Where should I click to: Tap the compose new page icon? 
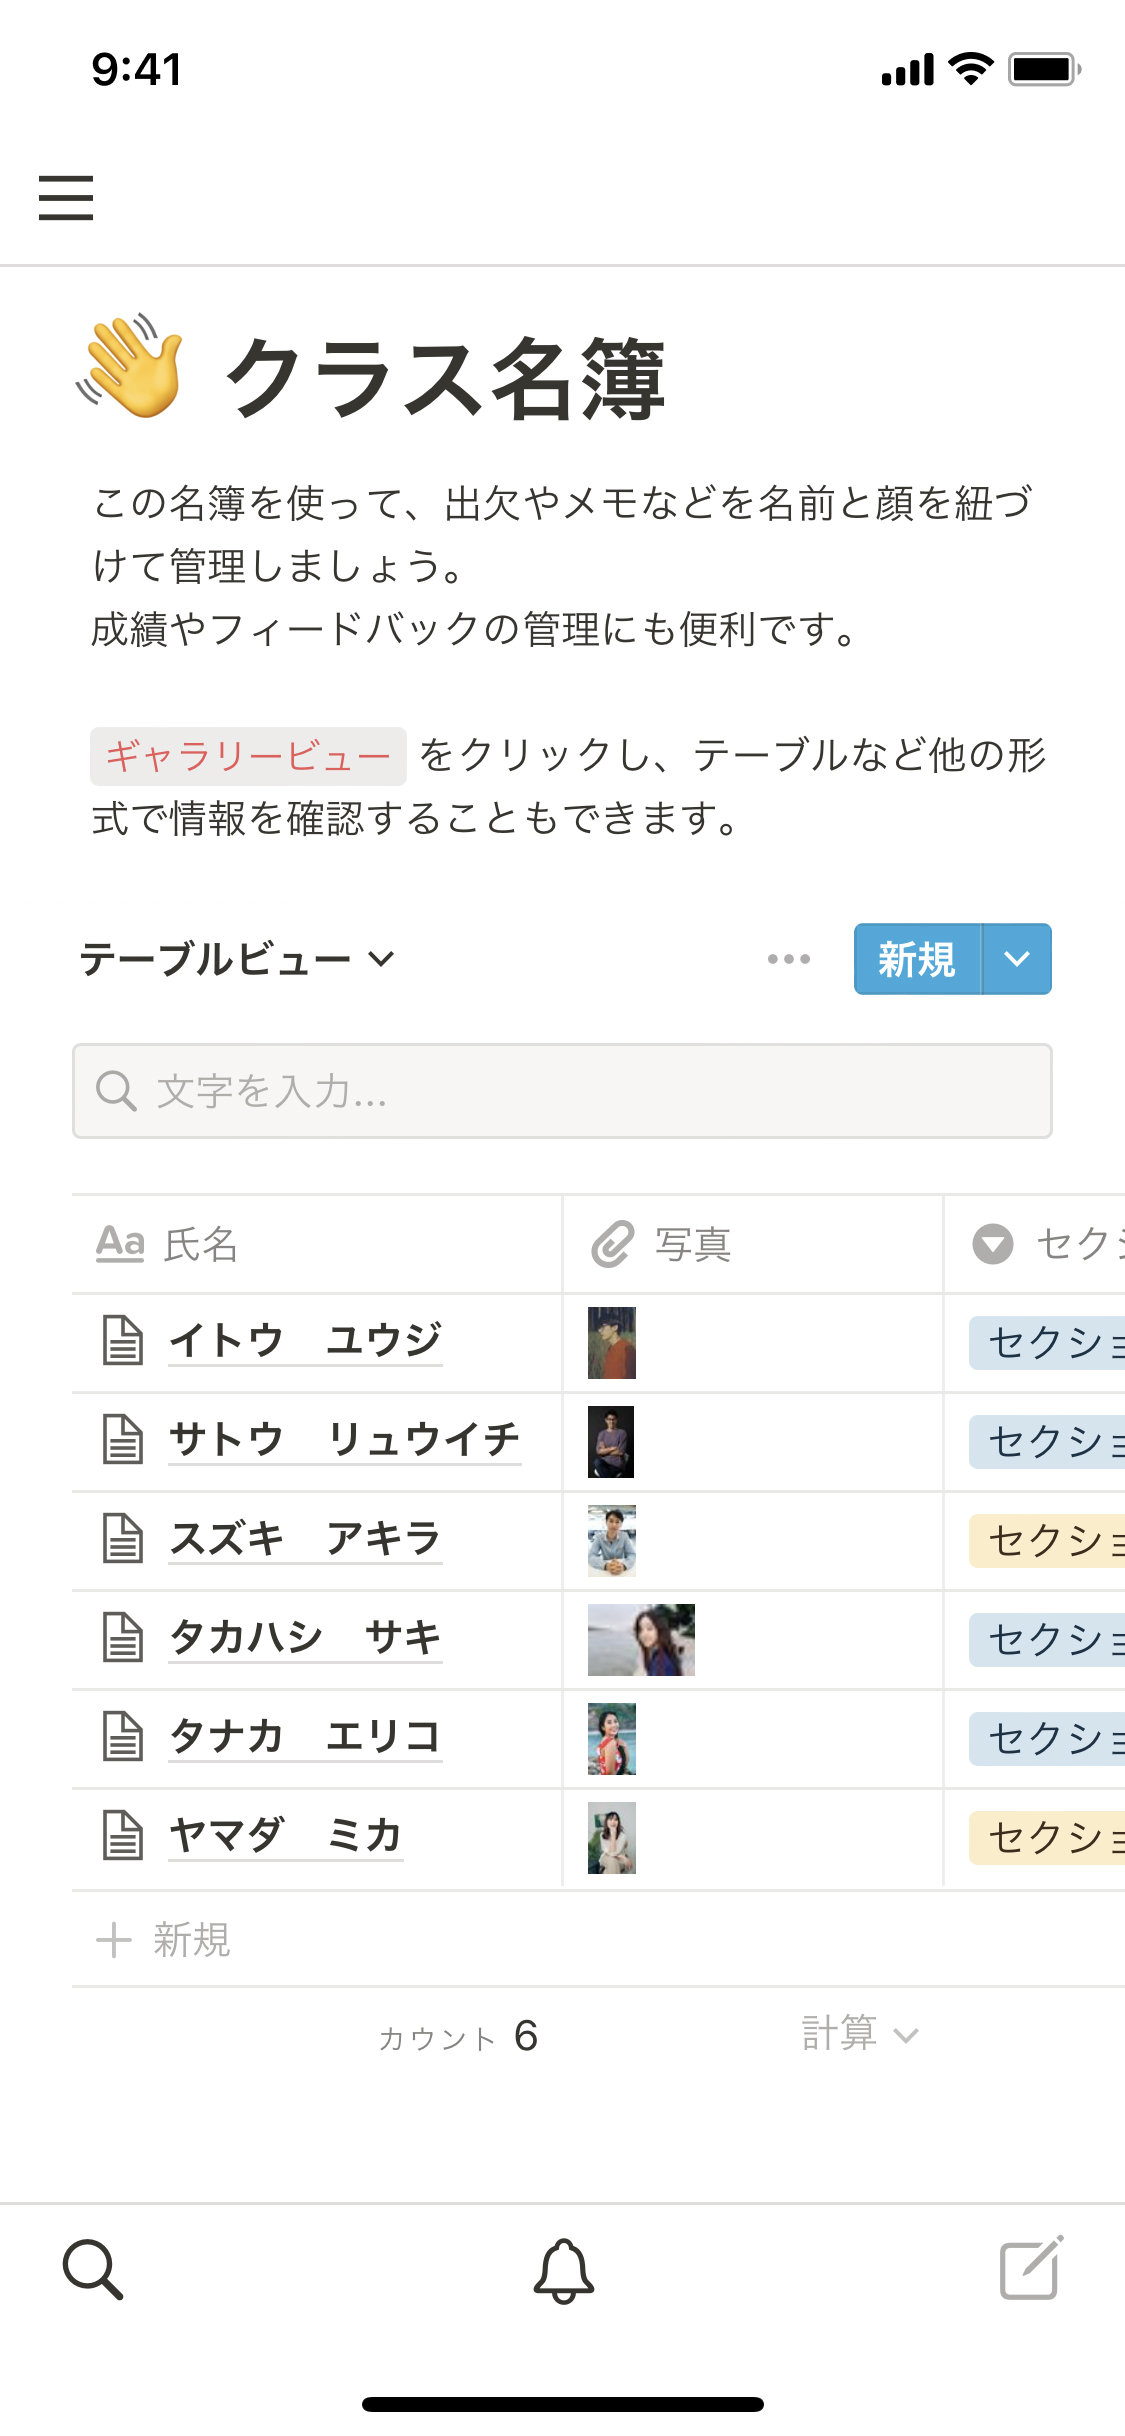(1031, 2268)
